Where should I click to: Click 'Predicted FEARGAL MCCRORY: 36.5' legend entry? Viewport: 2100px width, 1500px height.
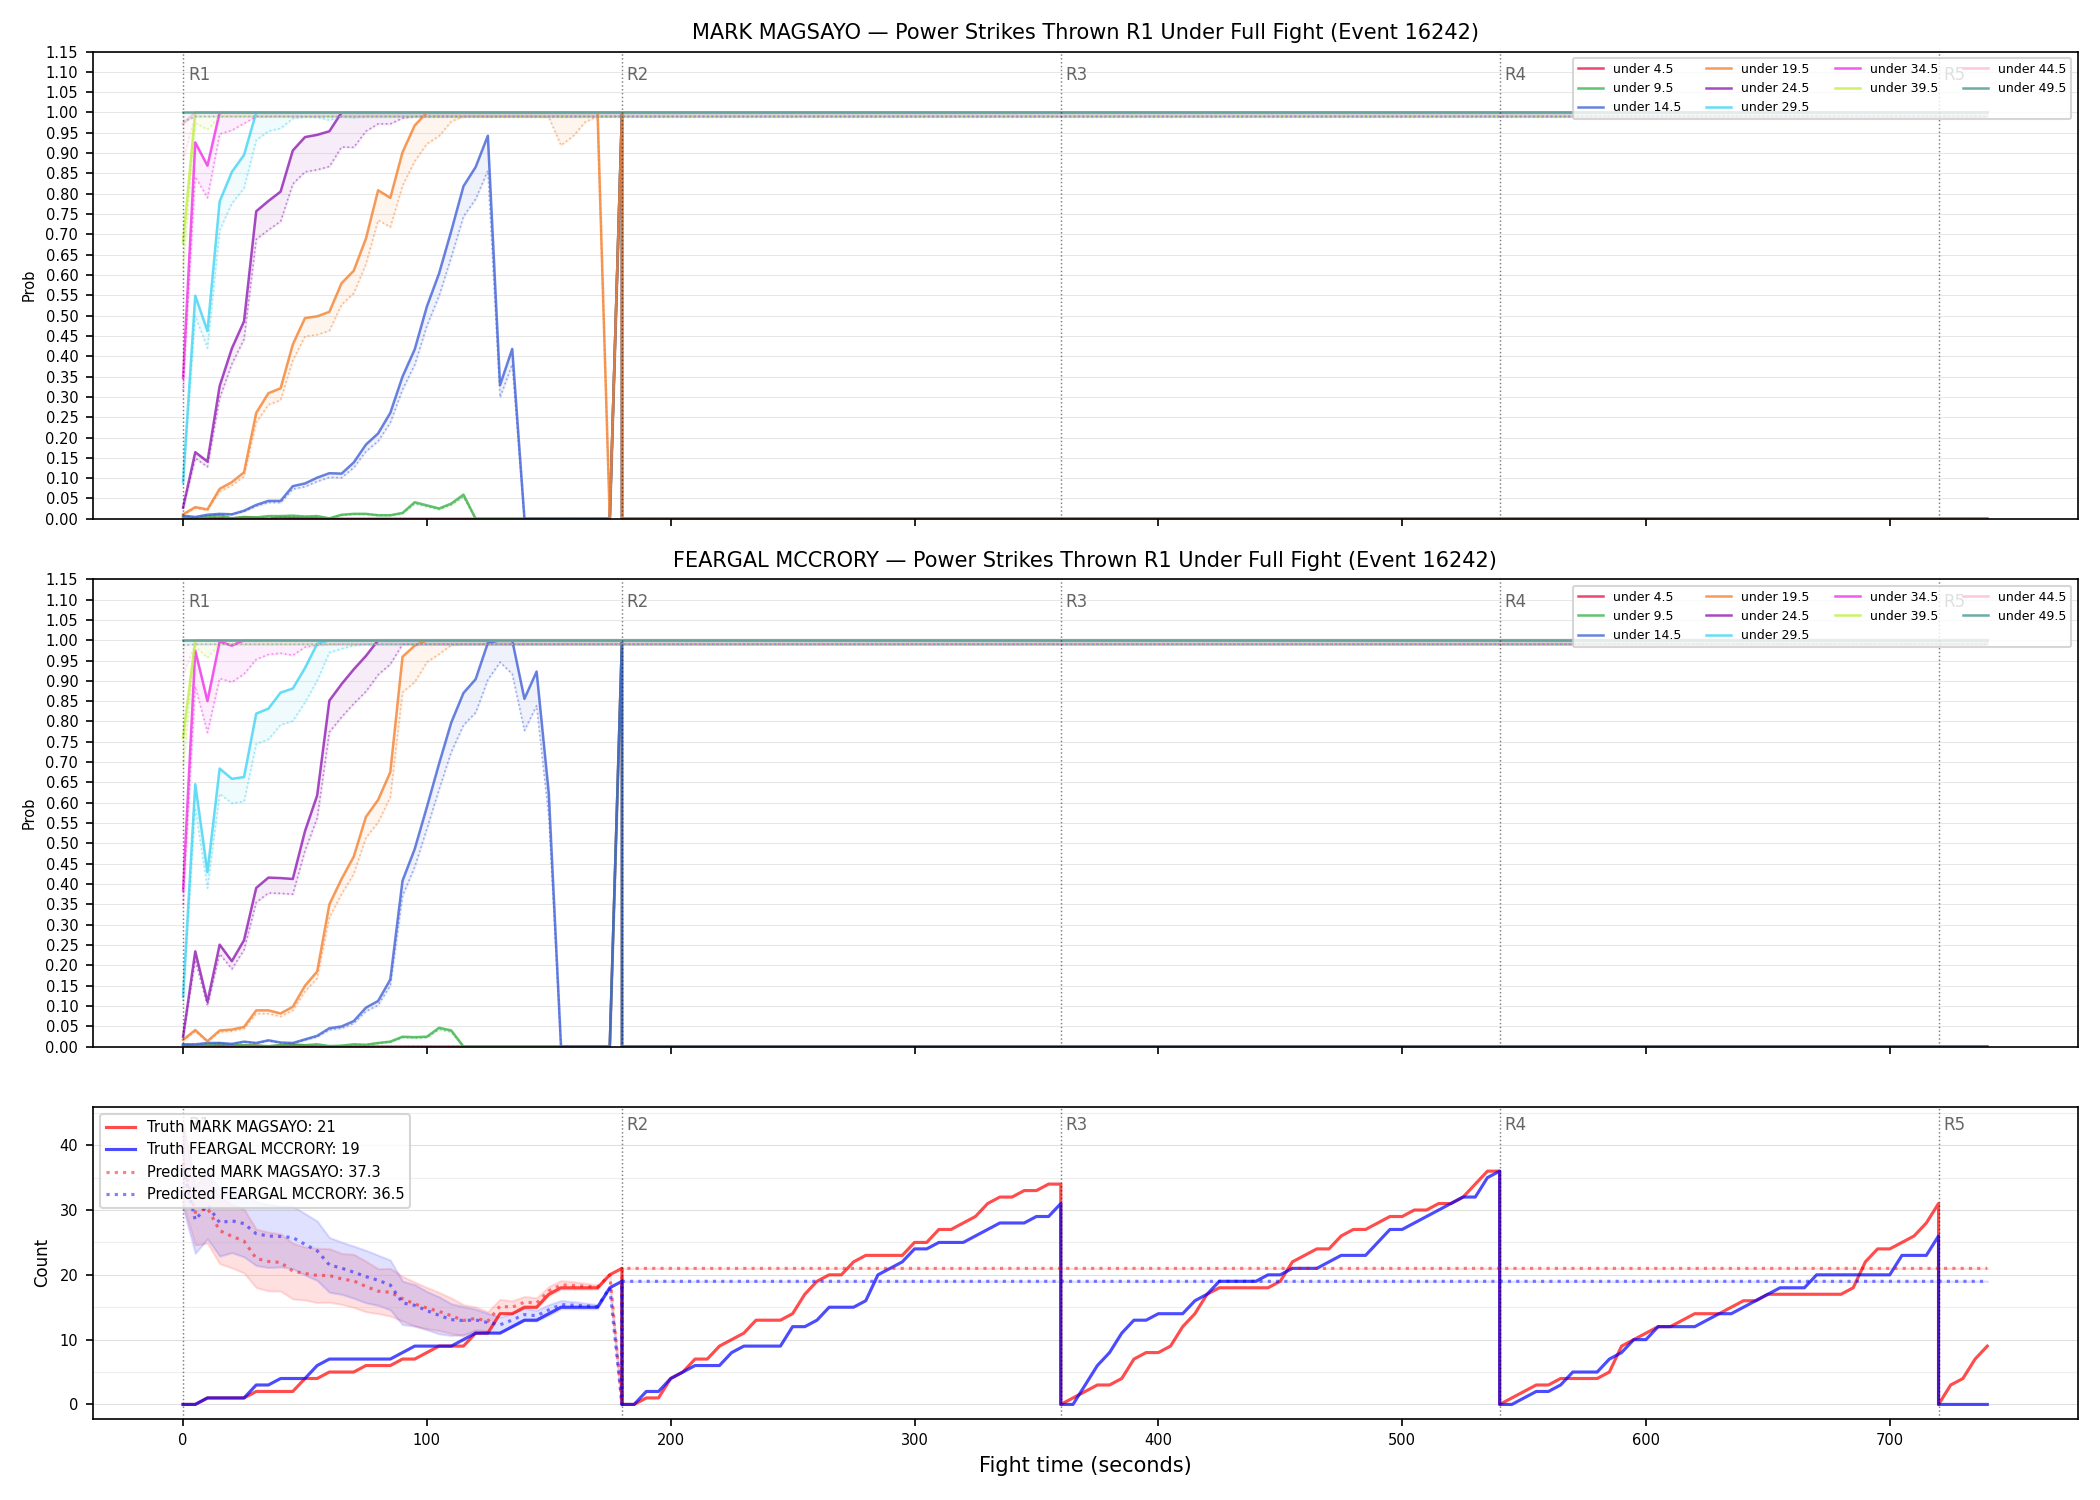[x=255, y=1194]
